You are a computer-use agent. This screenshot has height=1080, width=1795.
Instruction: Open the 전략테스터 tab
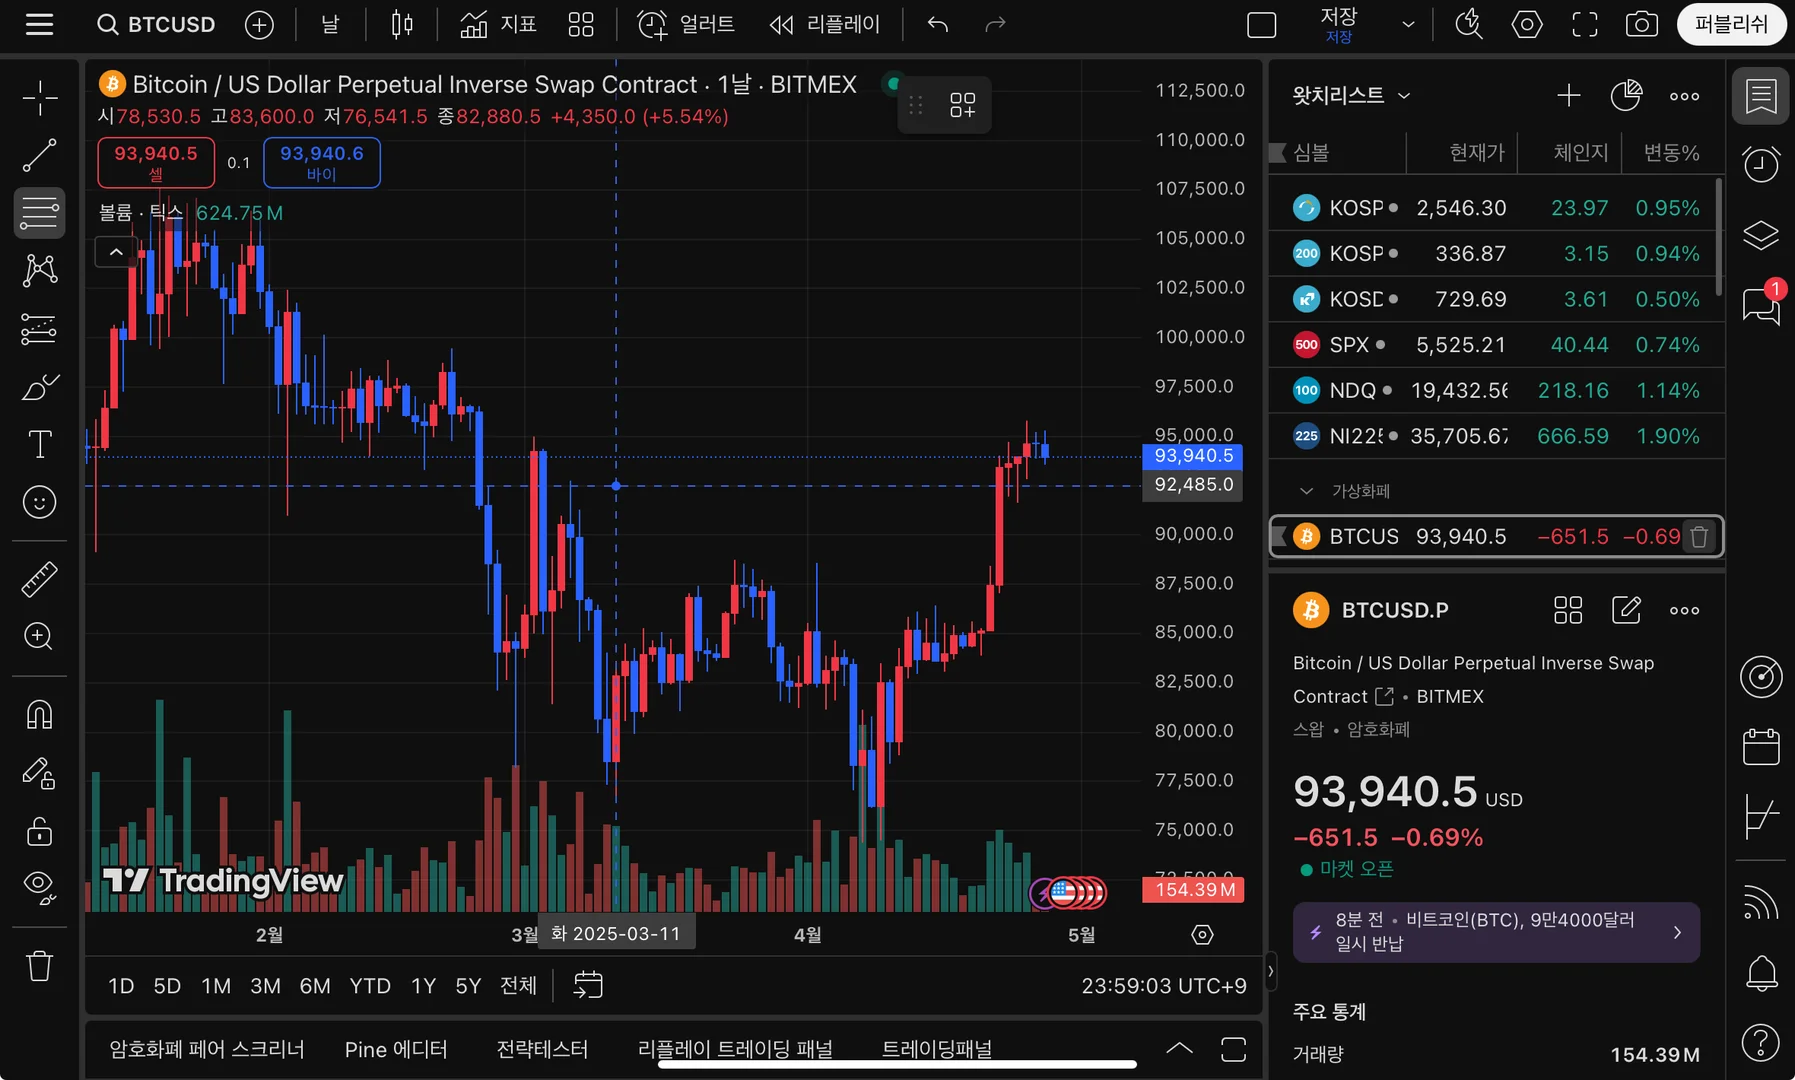pyautogui.click(x=542, y=1049)
